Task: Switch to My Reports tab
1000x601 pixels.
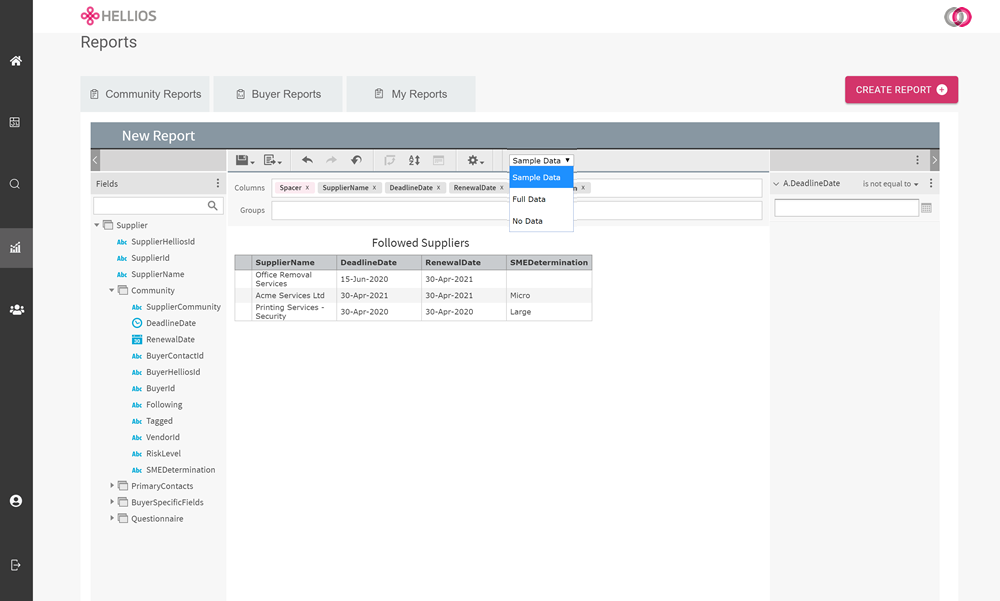Action: (x=411, y=94)
